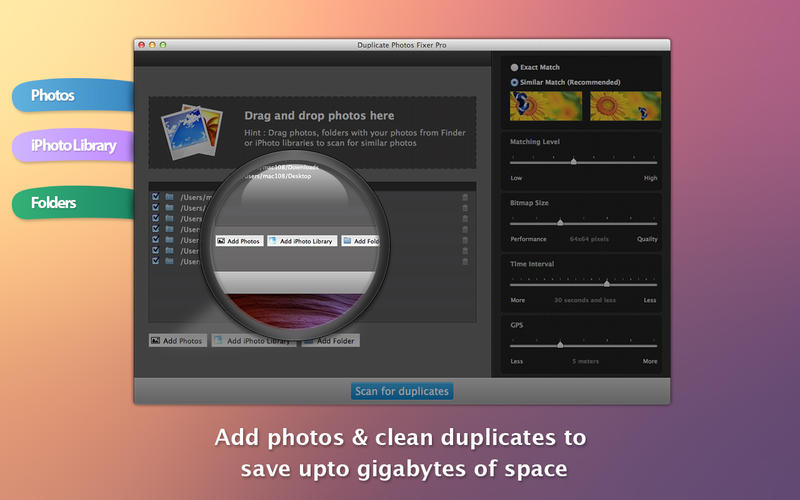Click folder icon in the second list row
Viewport: 800px width, 500px height.
(x=169, y=207)
